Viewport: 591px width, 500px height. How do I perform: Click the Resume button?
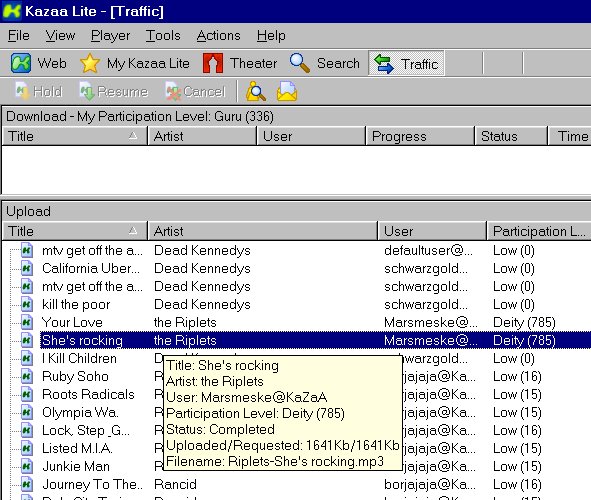click(113, 92)
